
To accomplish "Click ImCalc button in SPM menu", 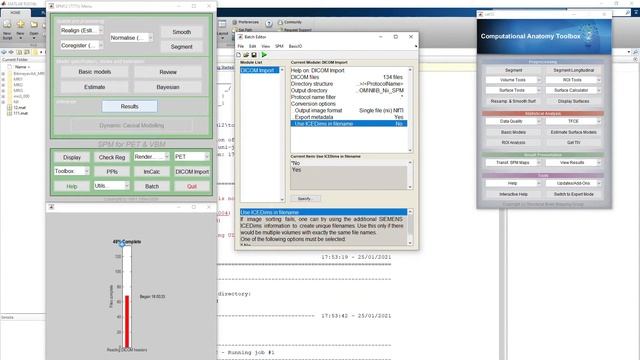I will (x=151, y=172).
